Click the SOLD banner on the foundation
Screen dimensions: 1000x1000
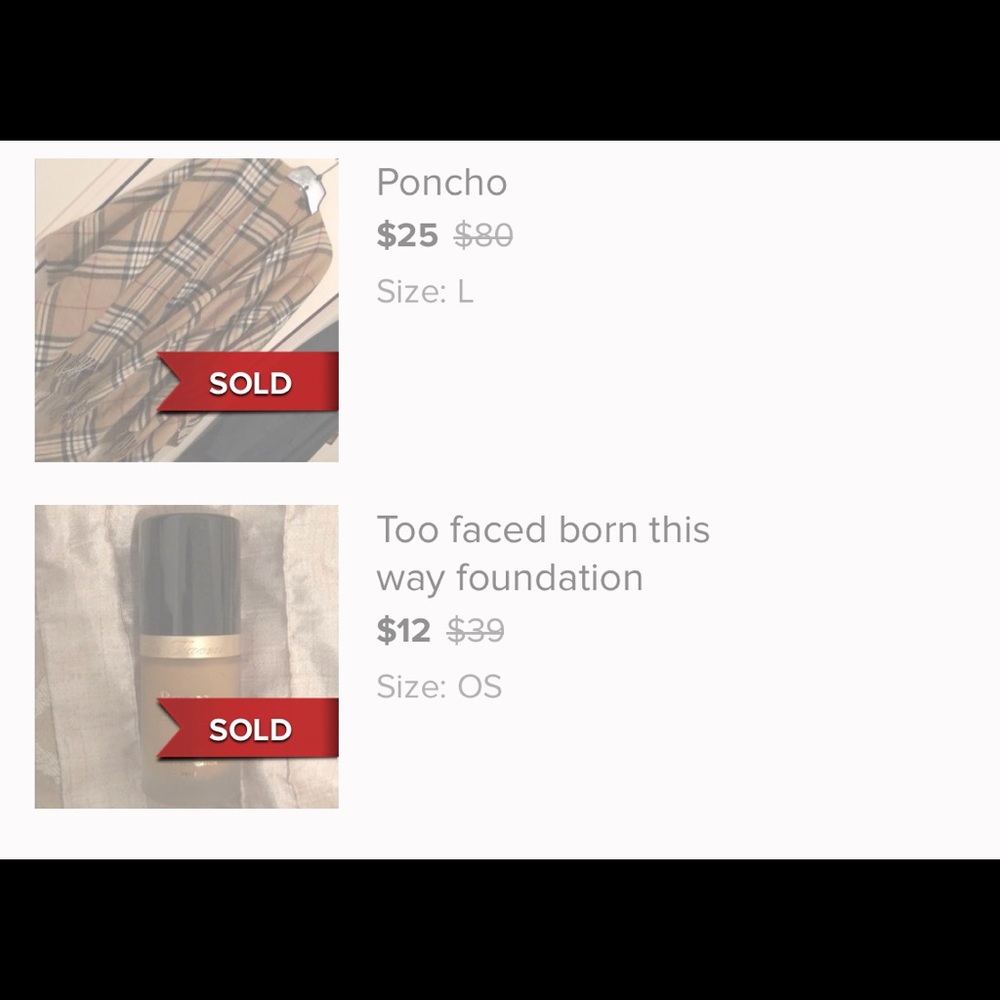248,730
